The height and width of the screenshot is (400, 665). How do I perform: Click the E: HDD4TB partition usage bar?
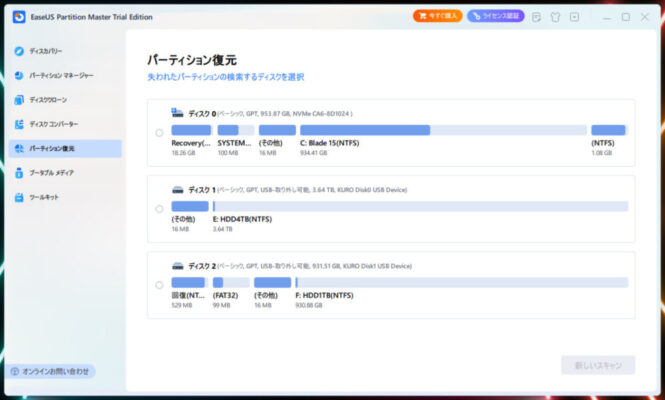point(420,207)
